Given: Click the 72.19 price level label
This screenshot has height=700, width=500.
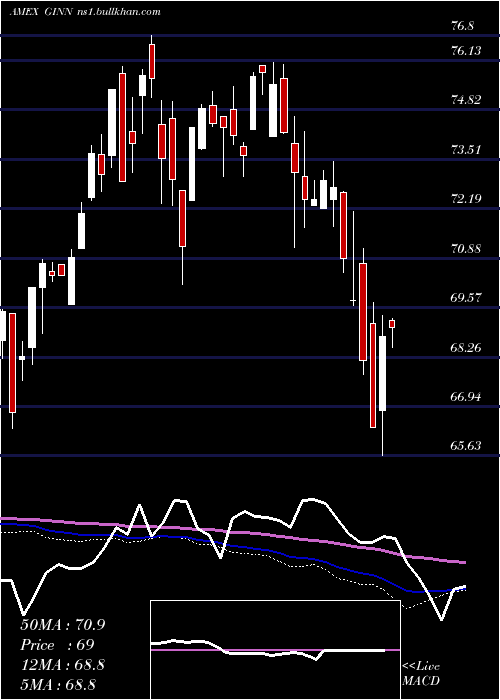Looking at the screenshot, I should coord(466,199).
